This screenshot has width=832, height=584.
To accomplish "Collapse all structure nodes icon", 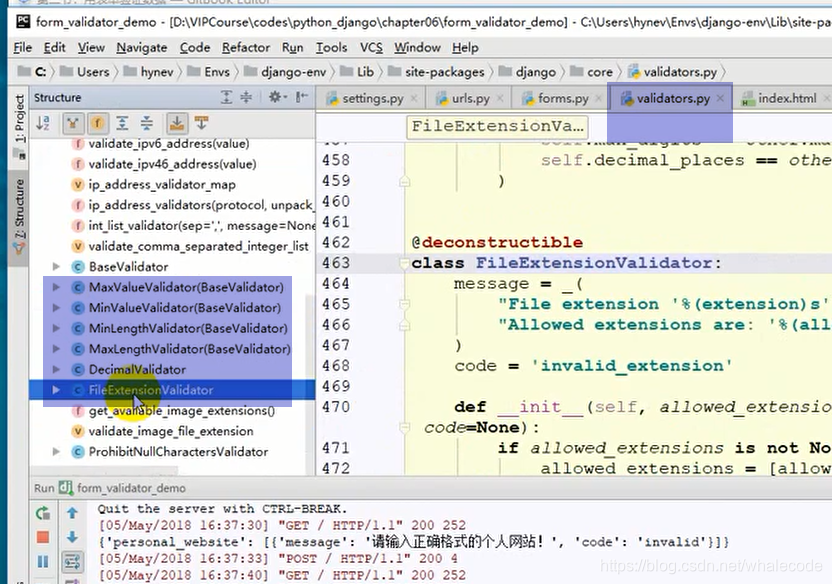I will pyautogui.click(x=147, y=123).
